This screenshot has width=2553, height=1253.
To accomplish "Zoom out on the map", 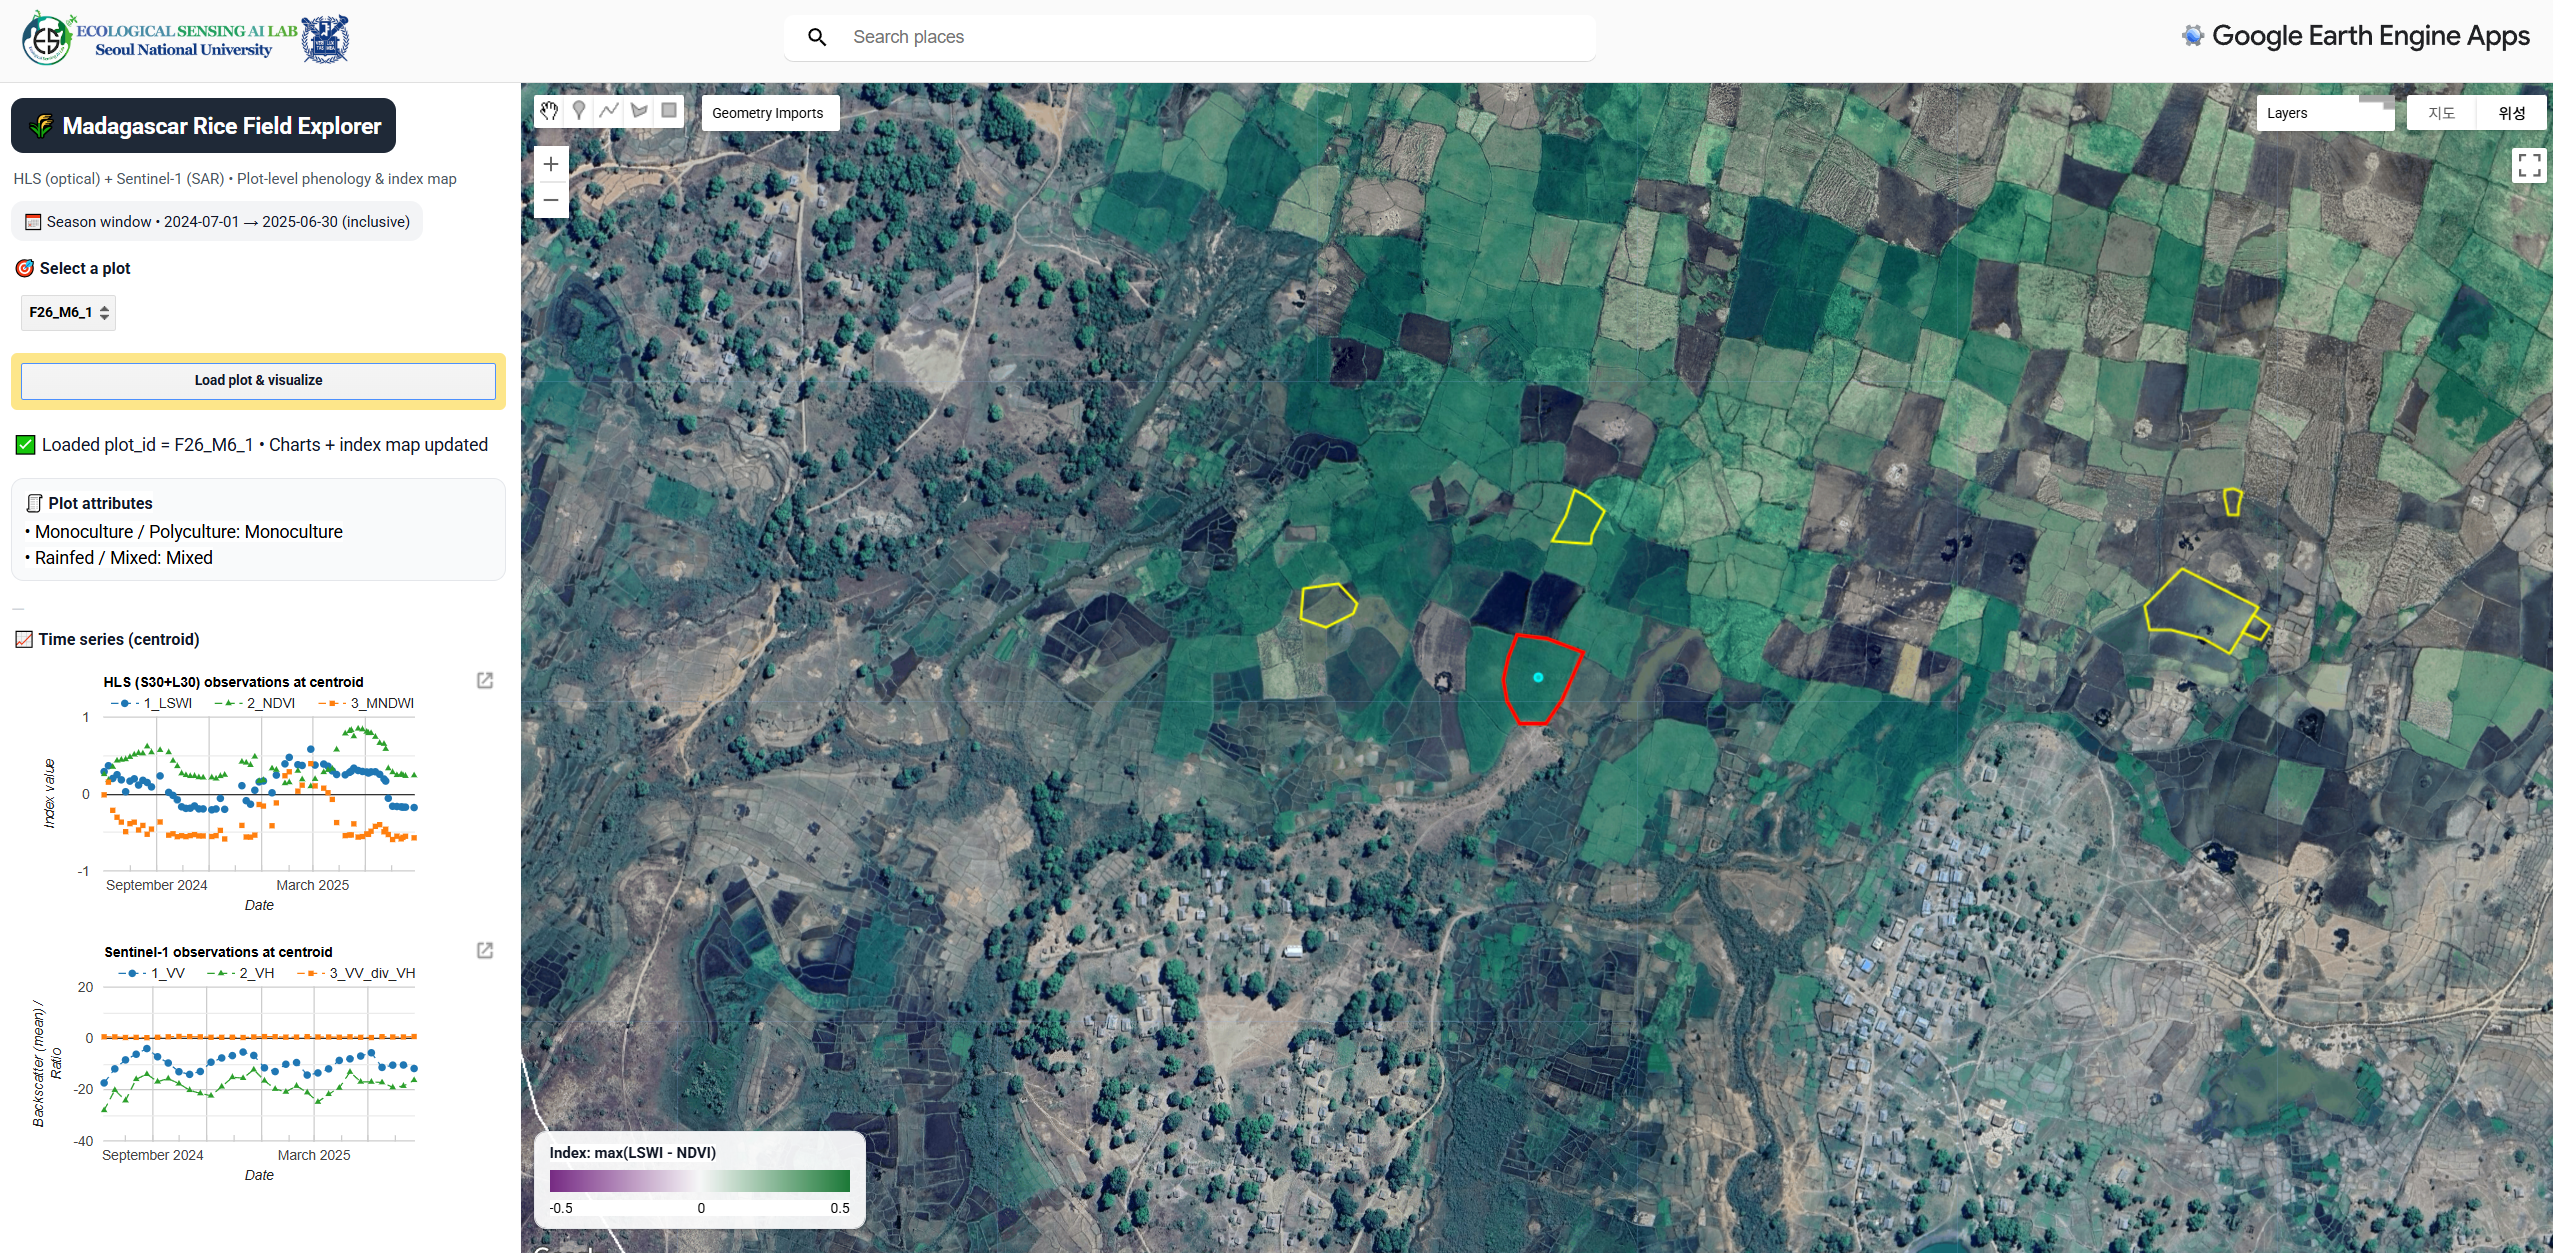I will point(551,200).
